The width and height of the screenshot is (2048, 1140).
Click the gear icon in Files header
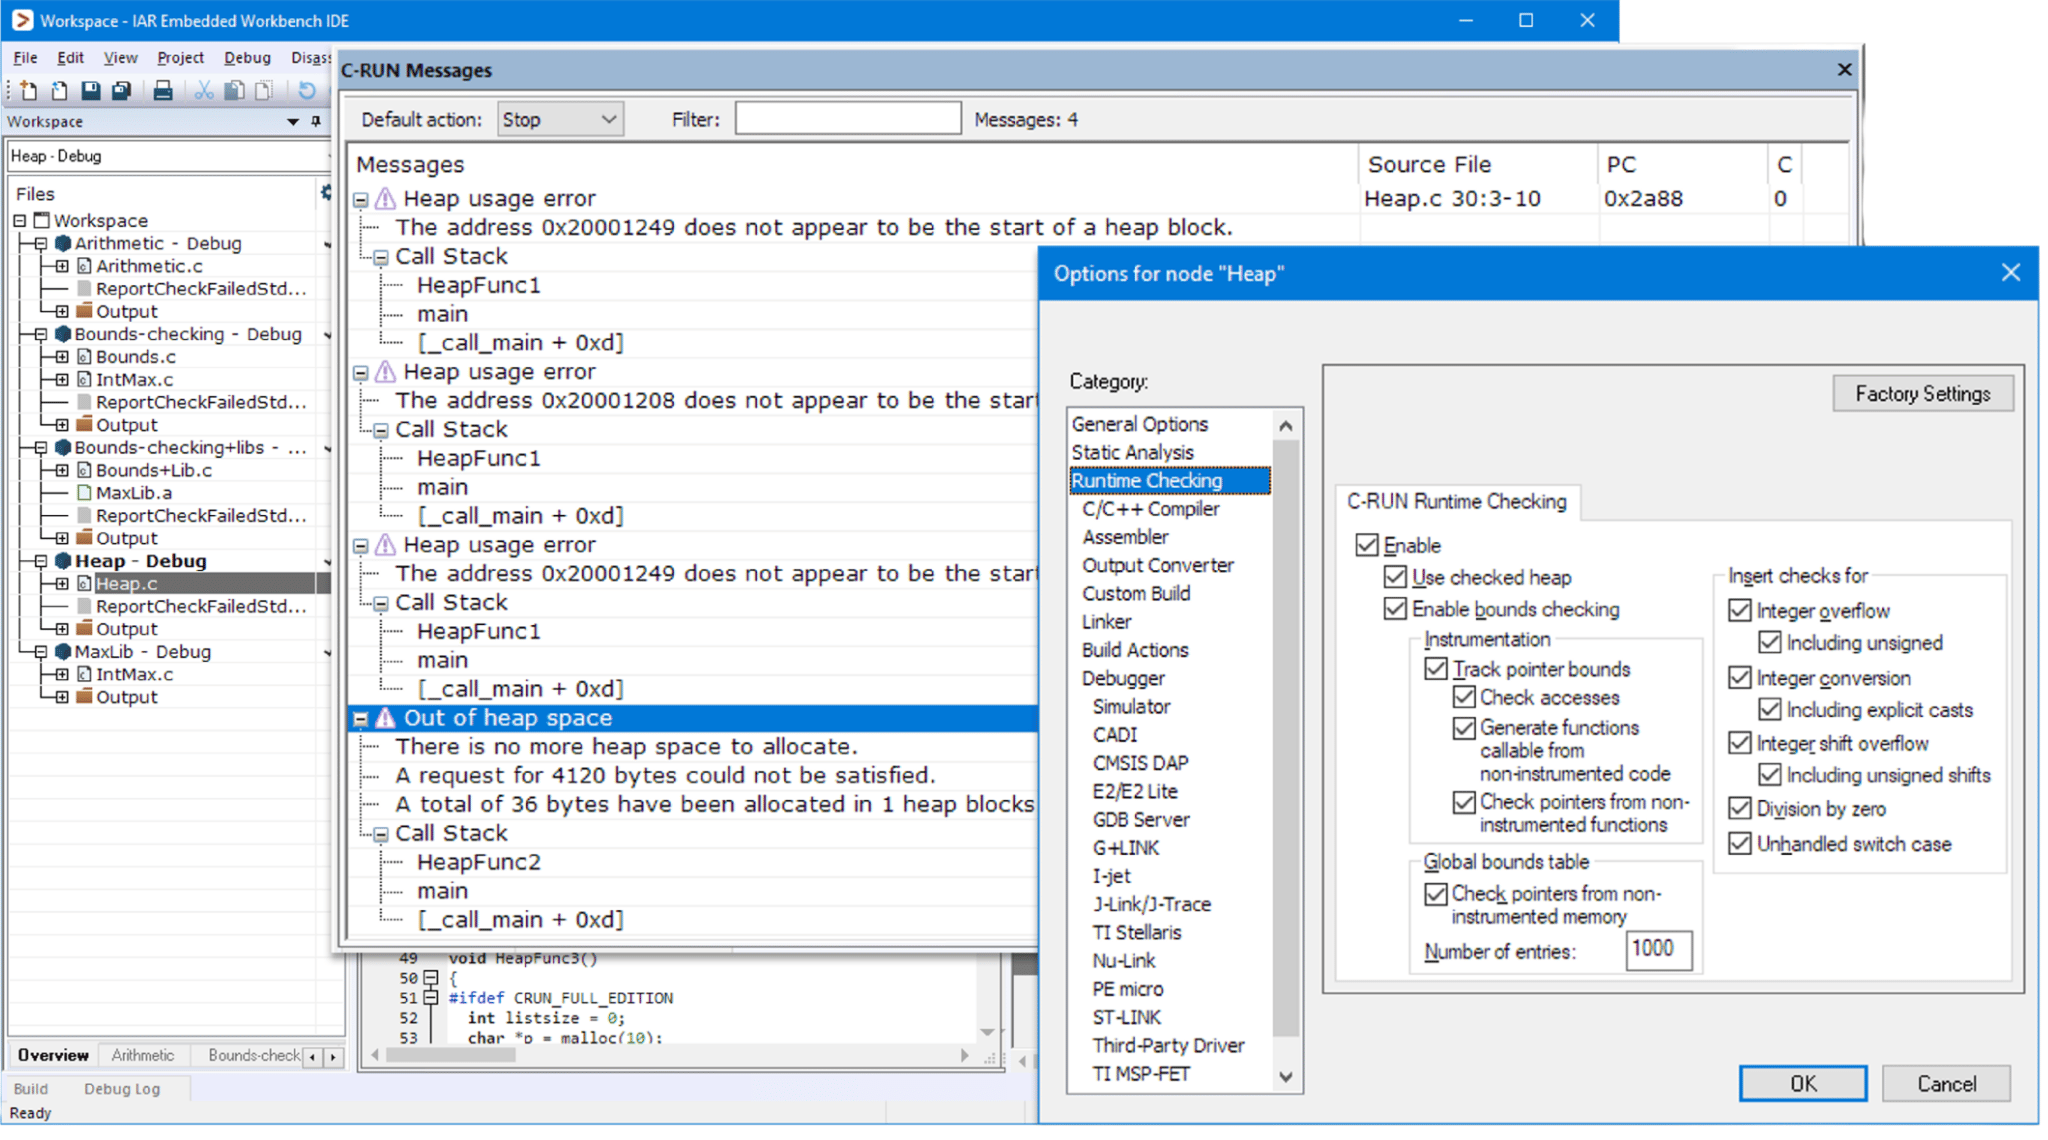click(326, 192)
